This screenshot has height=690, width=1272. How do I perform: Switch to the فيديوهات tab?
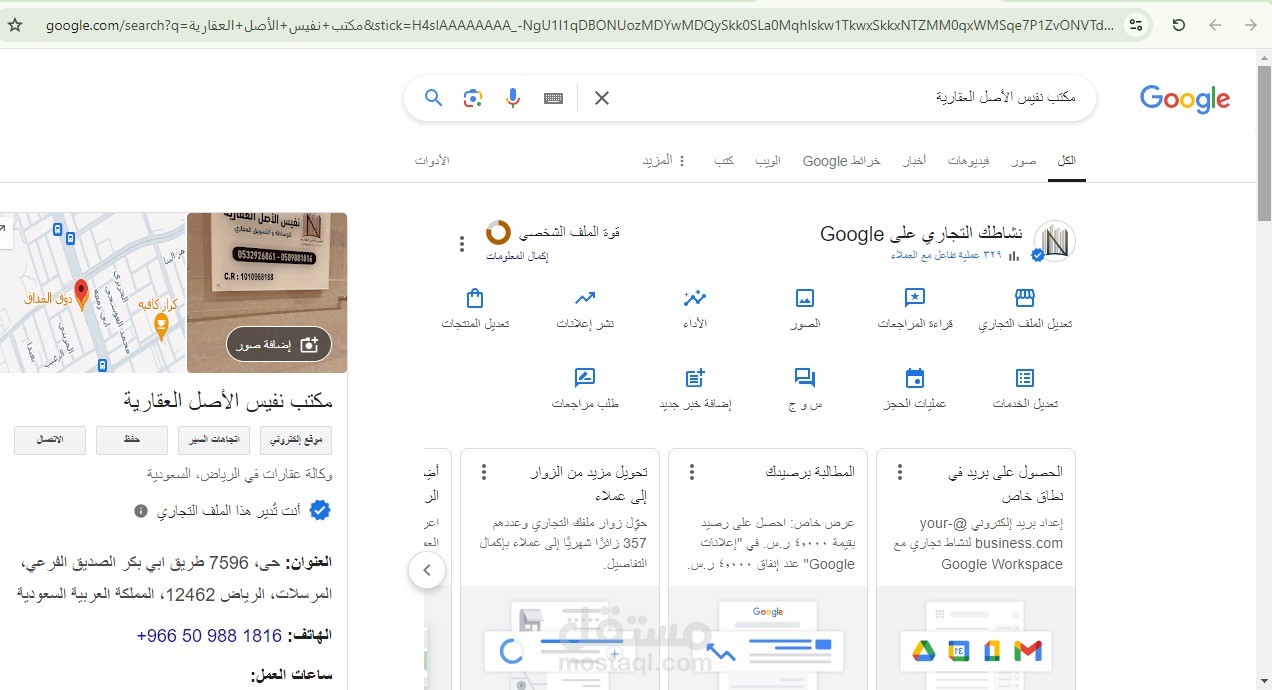coord(969,161)
